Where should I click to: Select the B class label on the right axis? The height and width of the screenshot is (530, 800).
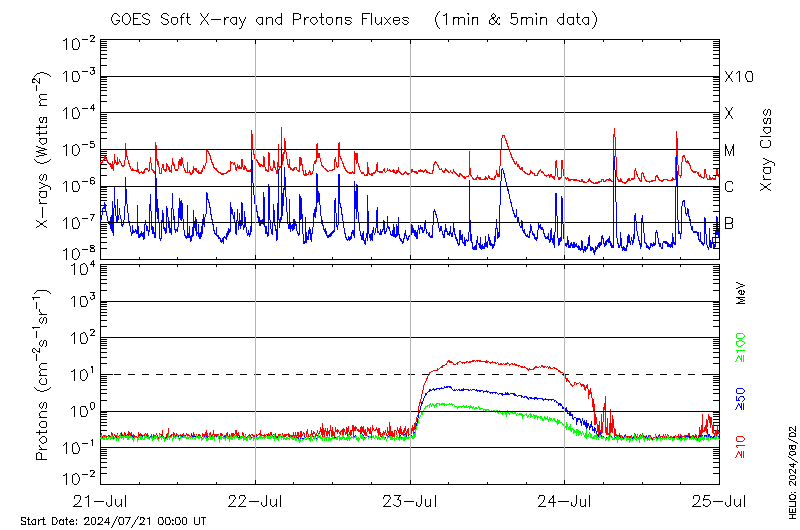[730, 223]
